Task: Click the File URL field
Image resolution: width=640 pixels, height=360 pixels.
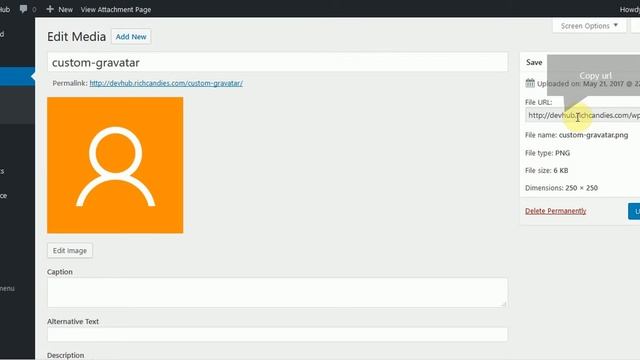Action: 582,116
